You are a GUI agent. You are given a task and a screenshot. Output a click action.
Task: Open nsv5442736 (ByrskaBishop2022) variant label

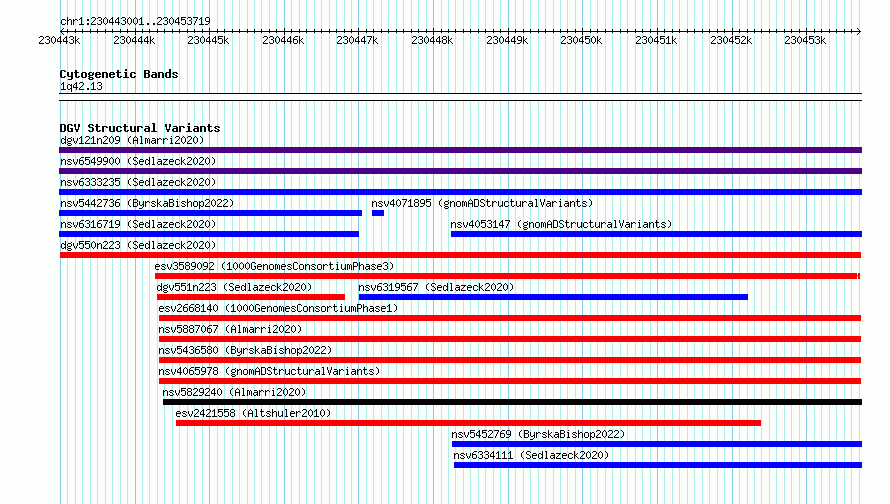(x=147, y=203)
